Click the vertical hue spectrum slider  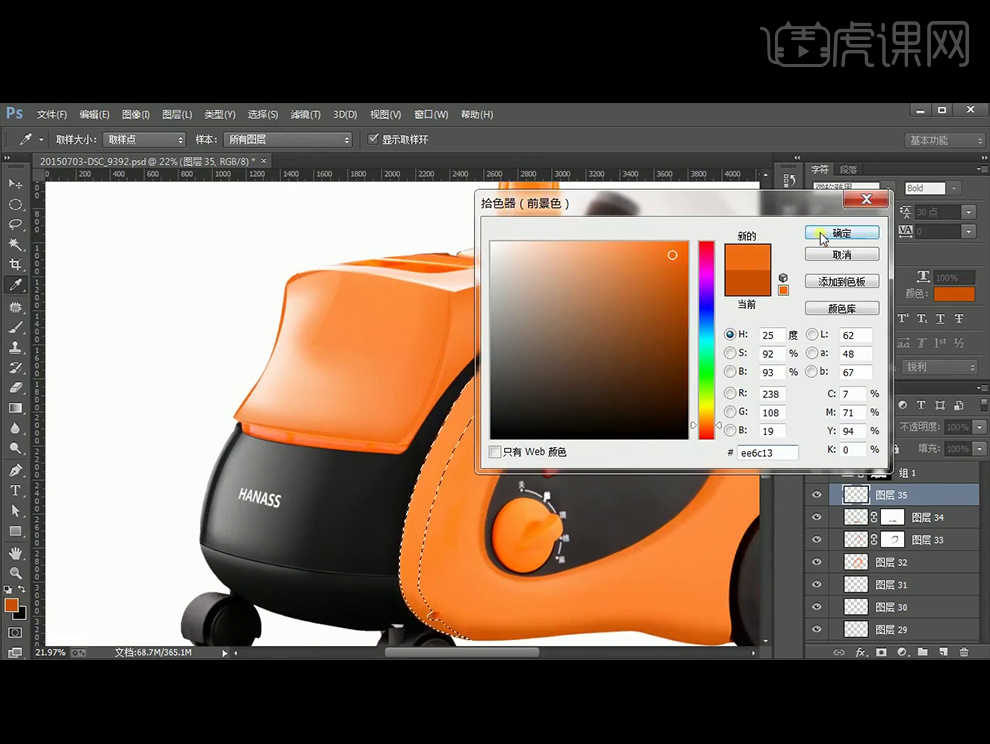tap(707, 340)
